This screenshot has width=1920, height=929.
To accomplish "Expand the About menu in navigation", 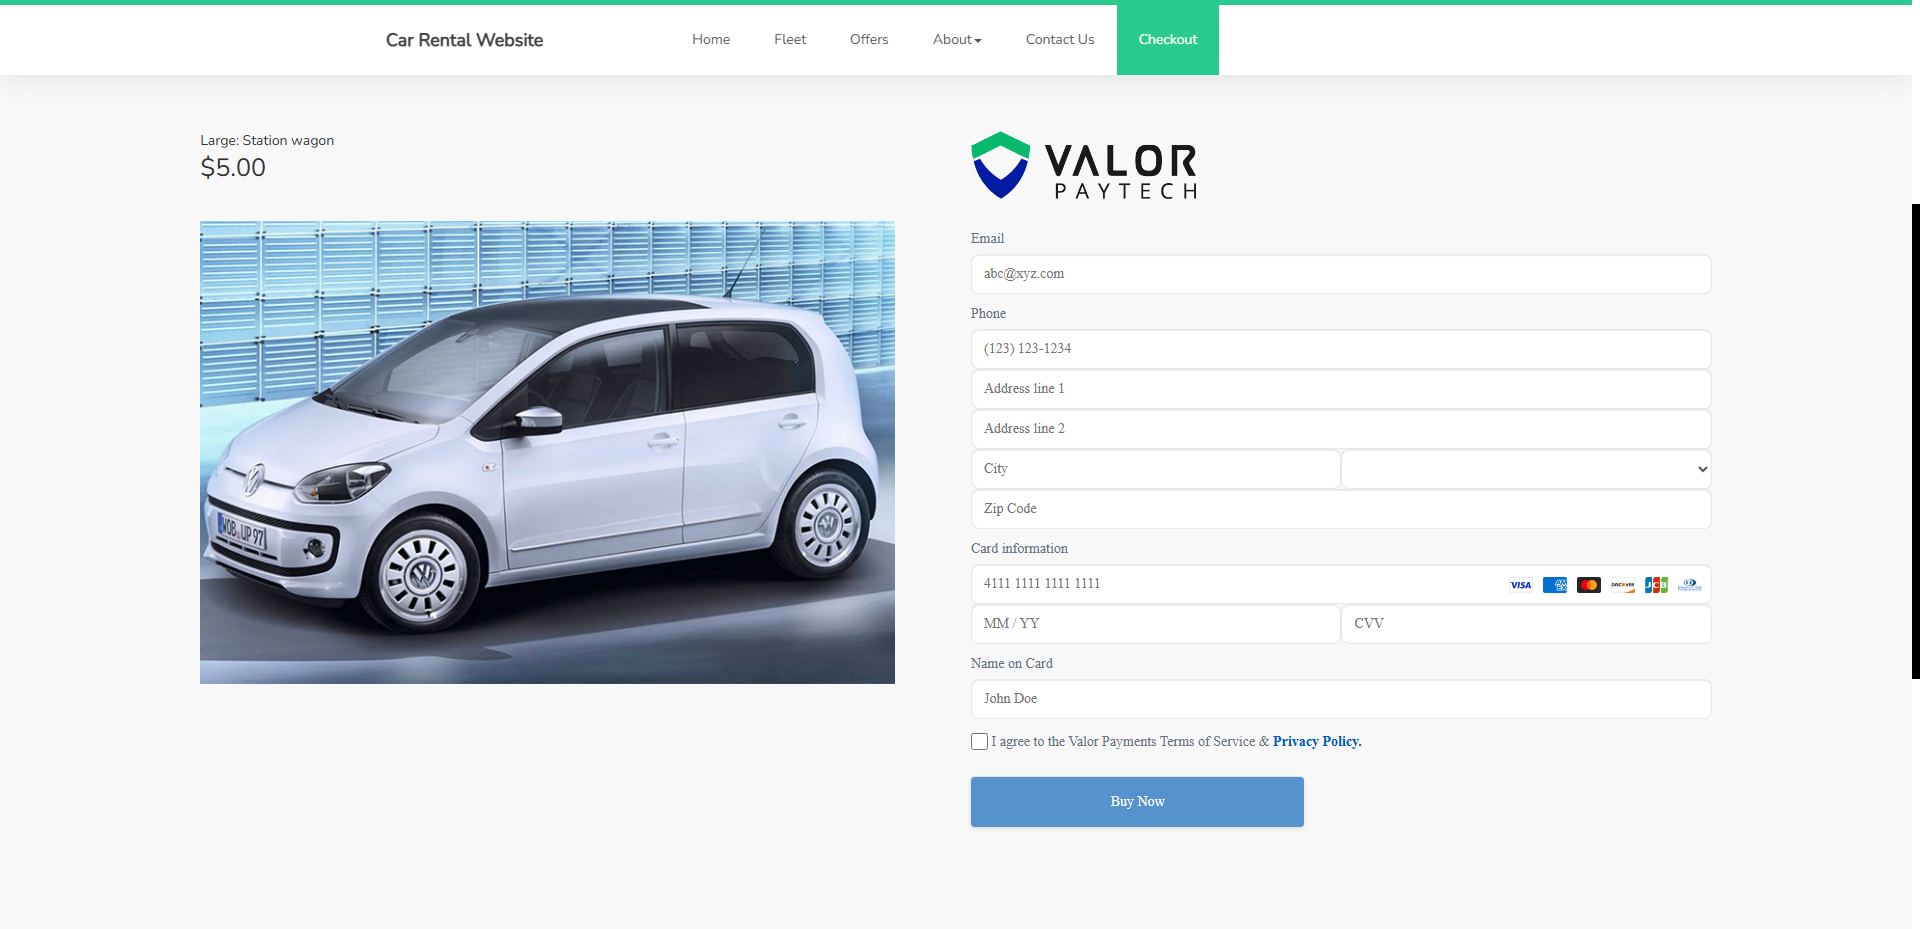I will [957, 40].
